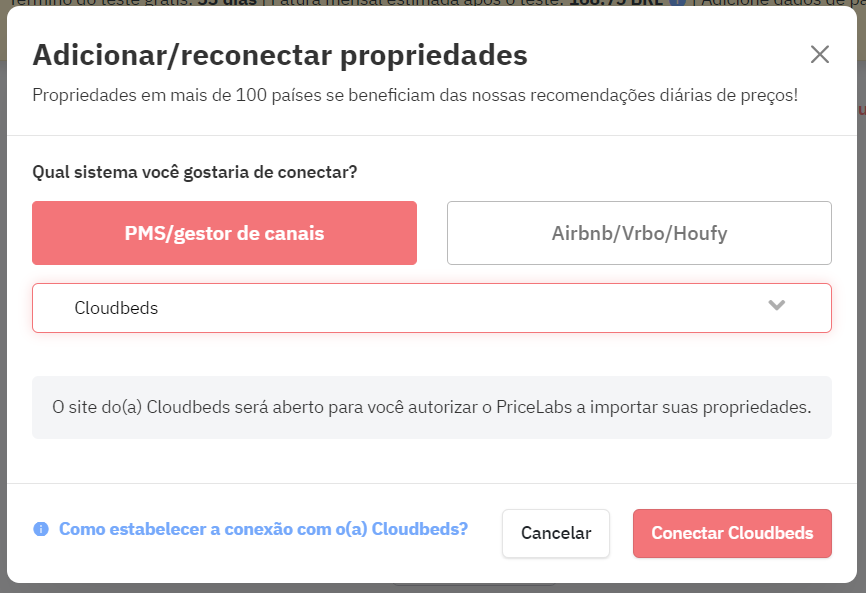Close the Adicionar/reconectar propriedades dialog

tap(820, 54)
